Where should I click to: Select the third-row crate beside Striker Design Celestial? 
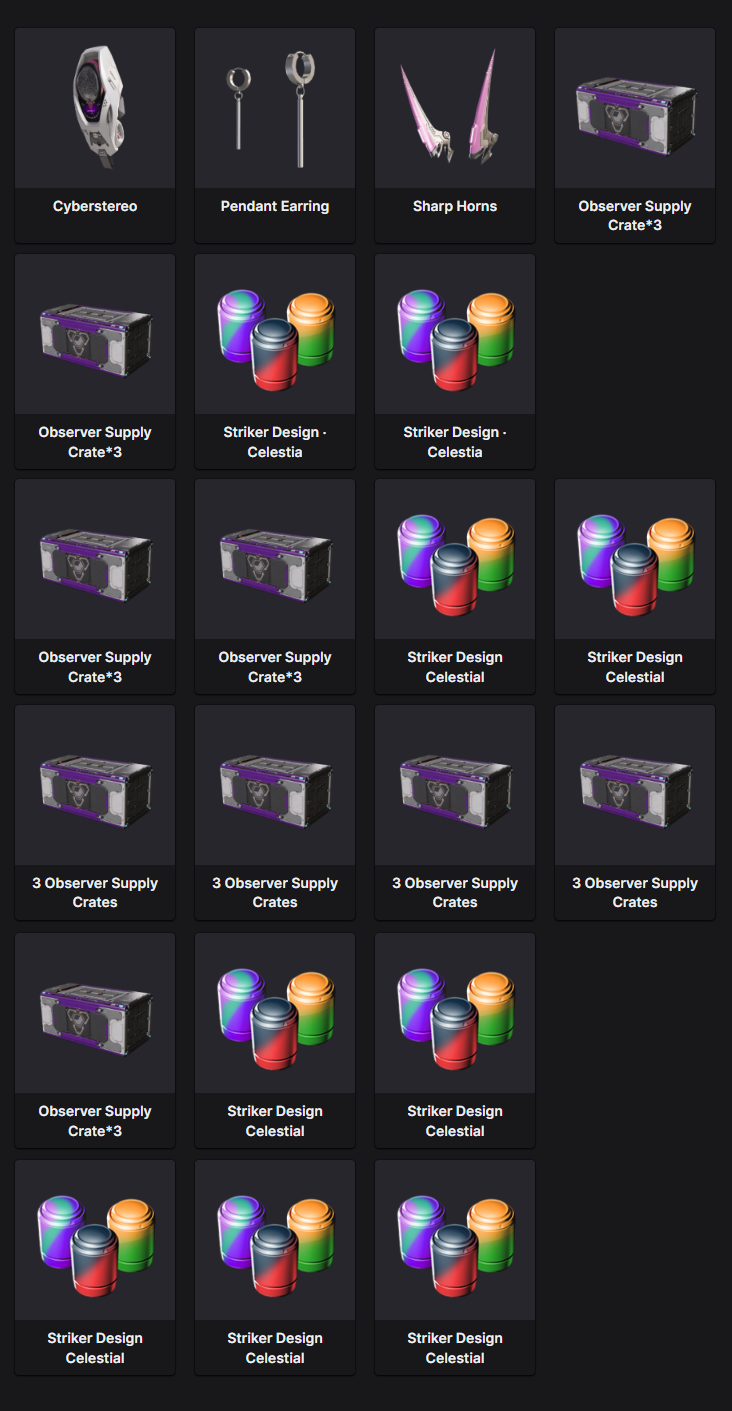point(275,586)
